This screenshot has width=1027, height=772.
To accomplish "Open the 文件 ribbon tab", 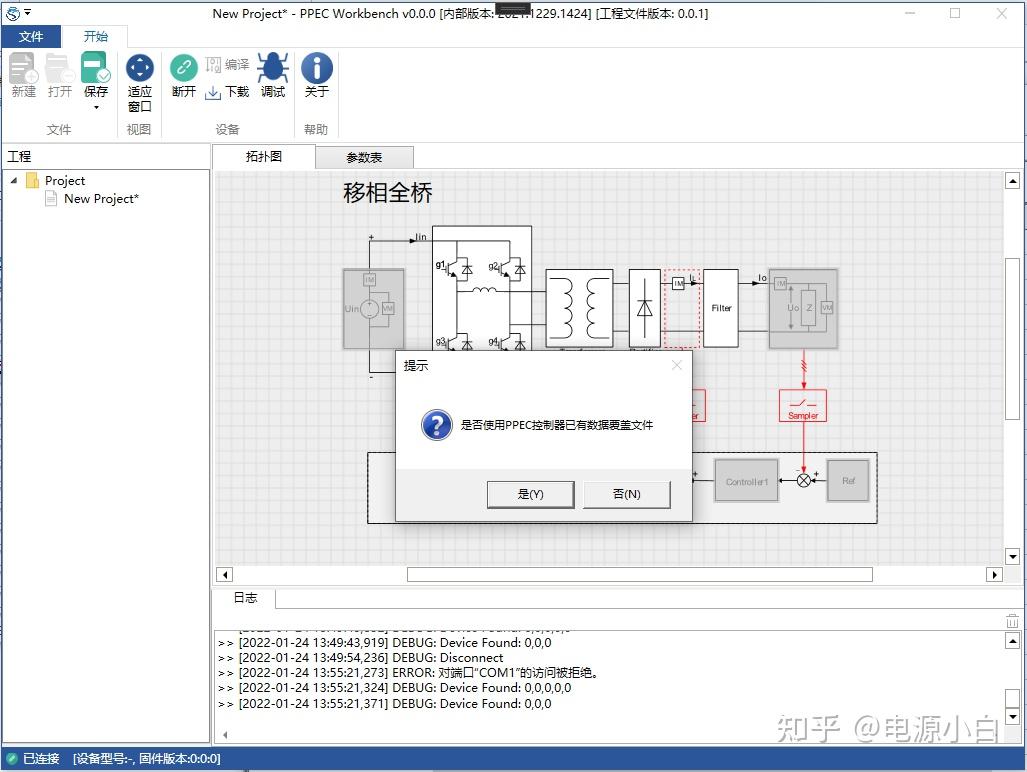I will 31,37.
